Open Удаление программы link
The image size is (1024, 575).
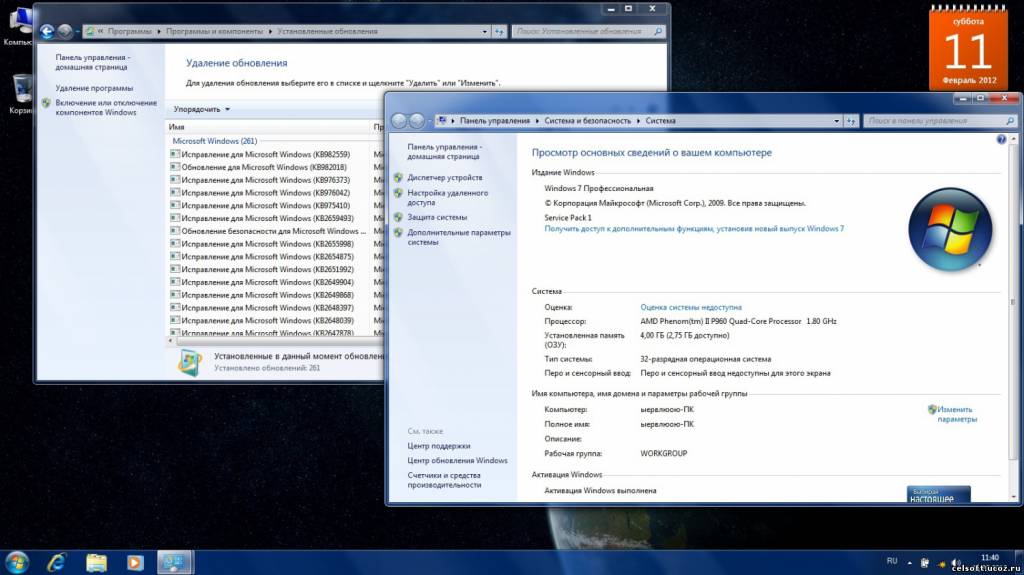click(x=94, y=88)
